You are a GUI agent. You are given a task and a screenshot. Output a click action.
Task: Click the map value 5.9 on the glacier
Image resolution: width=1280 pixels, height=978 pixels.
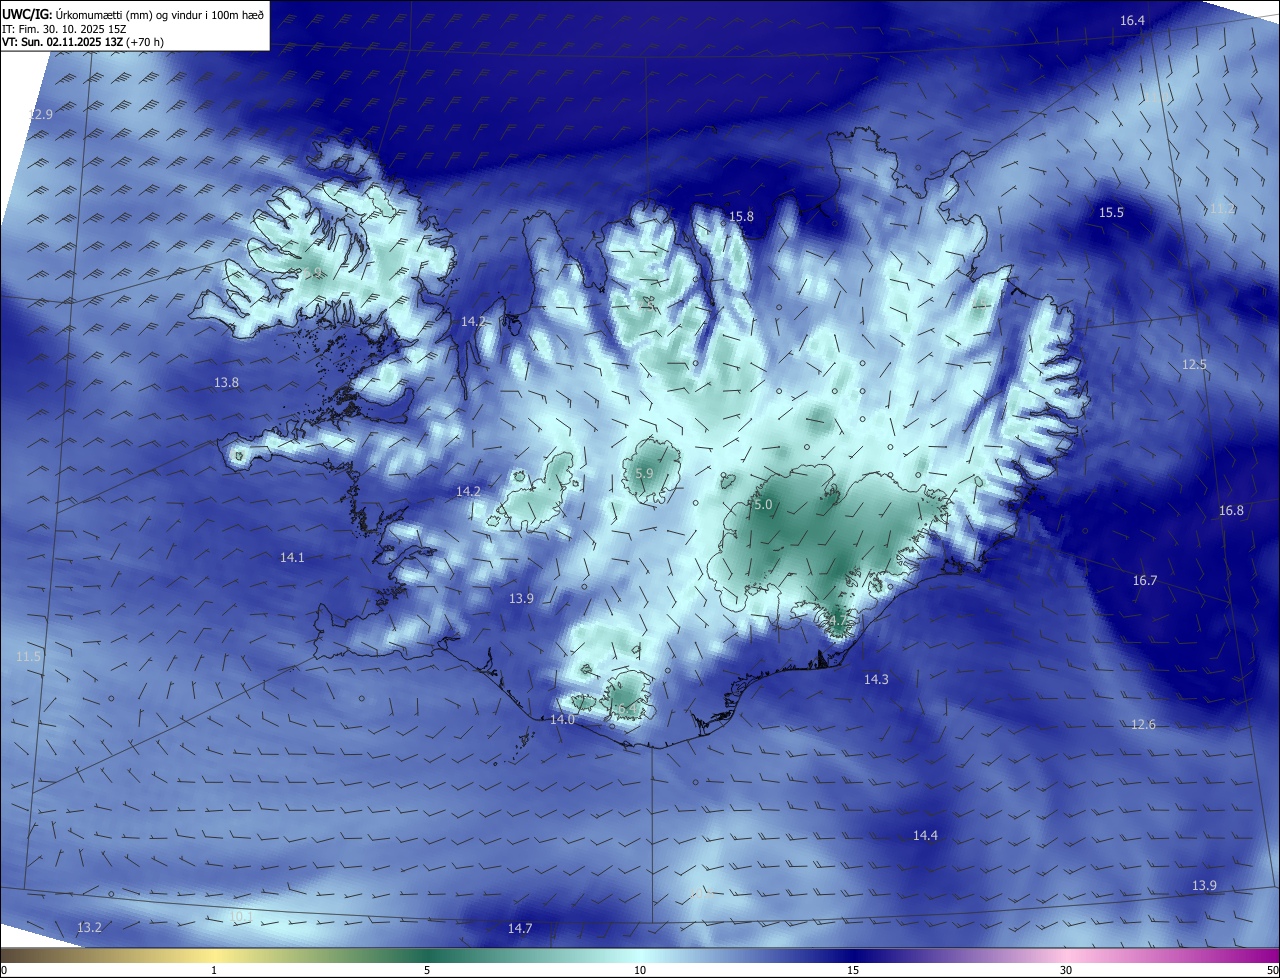pos(644,474)
